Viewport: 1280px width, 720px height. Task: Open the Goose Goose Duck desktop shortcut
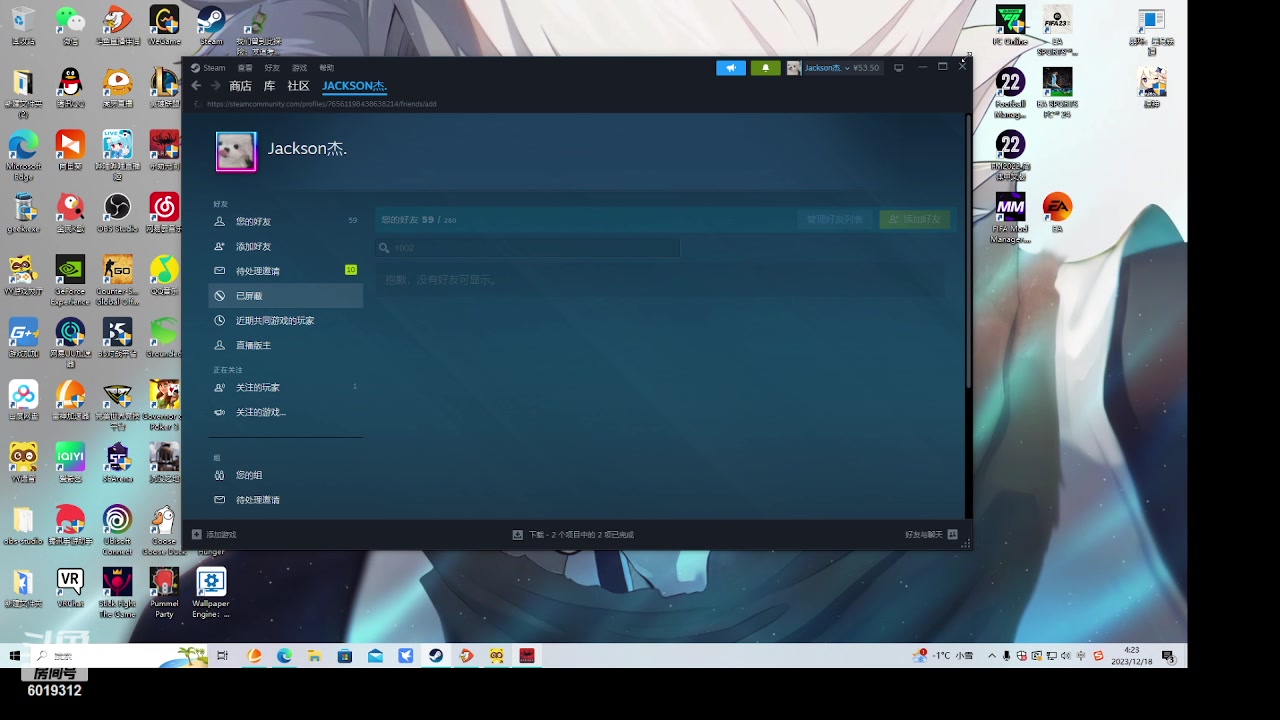click(x=164, y=530)
